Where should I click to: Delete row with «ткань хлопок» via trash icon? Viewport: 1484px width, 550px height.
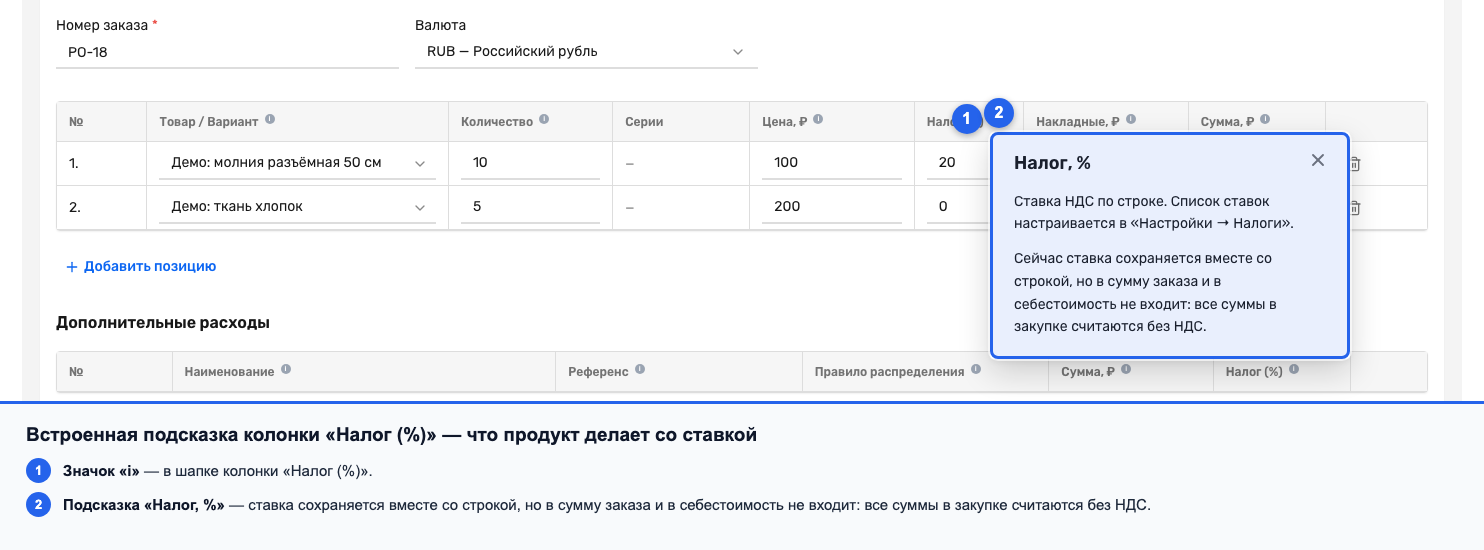click(1355, 208)
